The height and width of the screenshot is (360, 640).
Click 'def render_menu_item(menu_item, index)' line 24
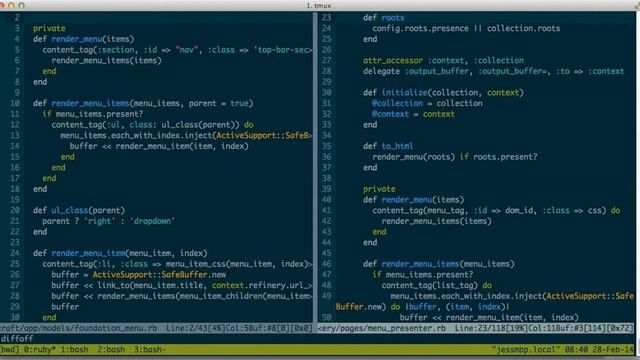coord(120,253)
